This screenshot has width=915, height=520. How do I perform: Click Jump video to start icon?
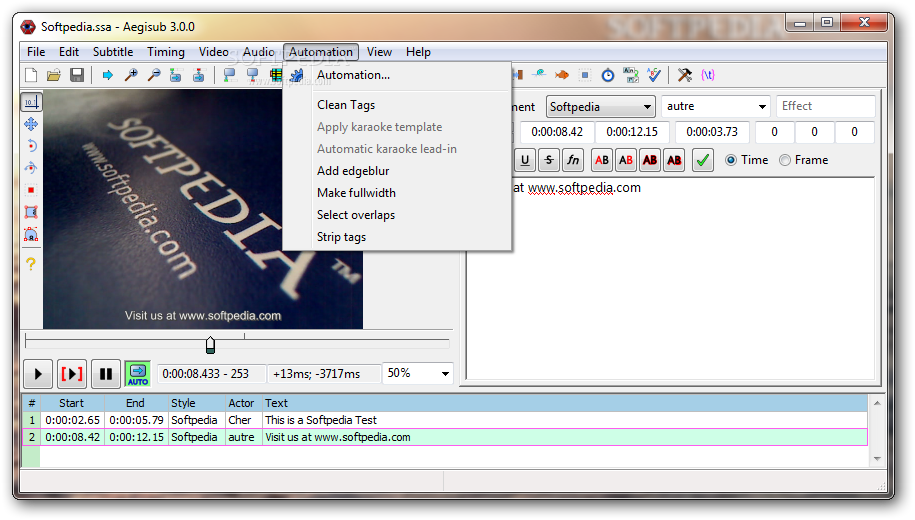(176, 75)
